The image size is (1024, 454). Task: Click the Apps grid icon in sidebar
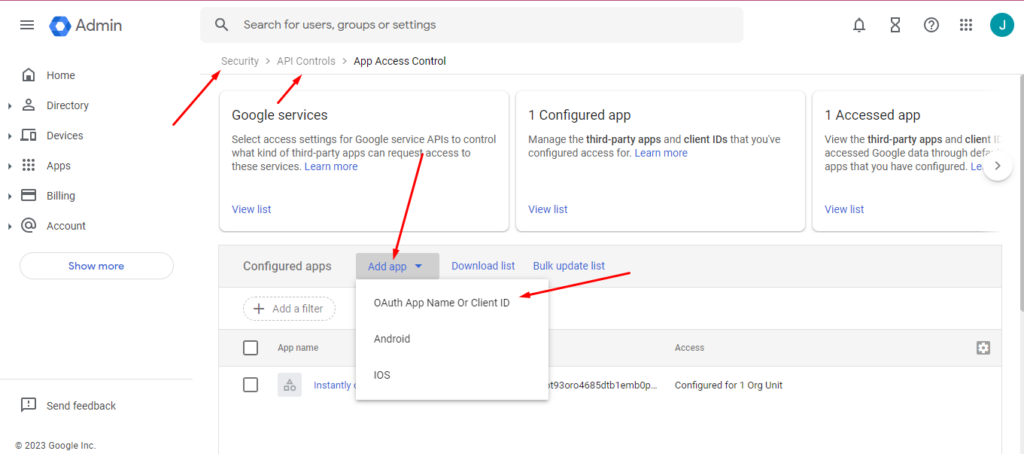click(28, 165)
